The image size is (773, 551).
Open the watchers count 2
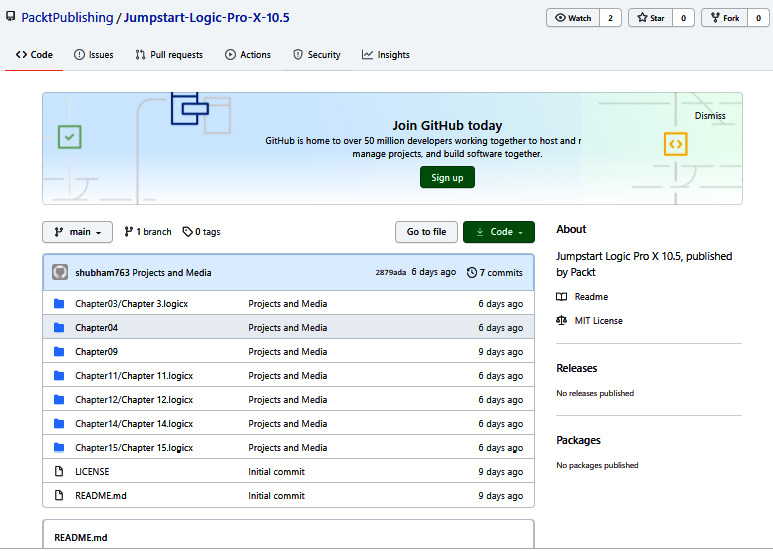point(610,18)
